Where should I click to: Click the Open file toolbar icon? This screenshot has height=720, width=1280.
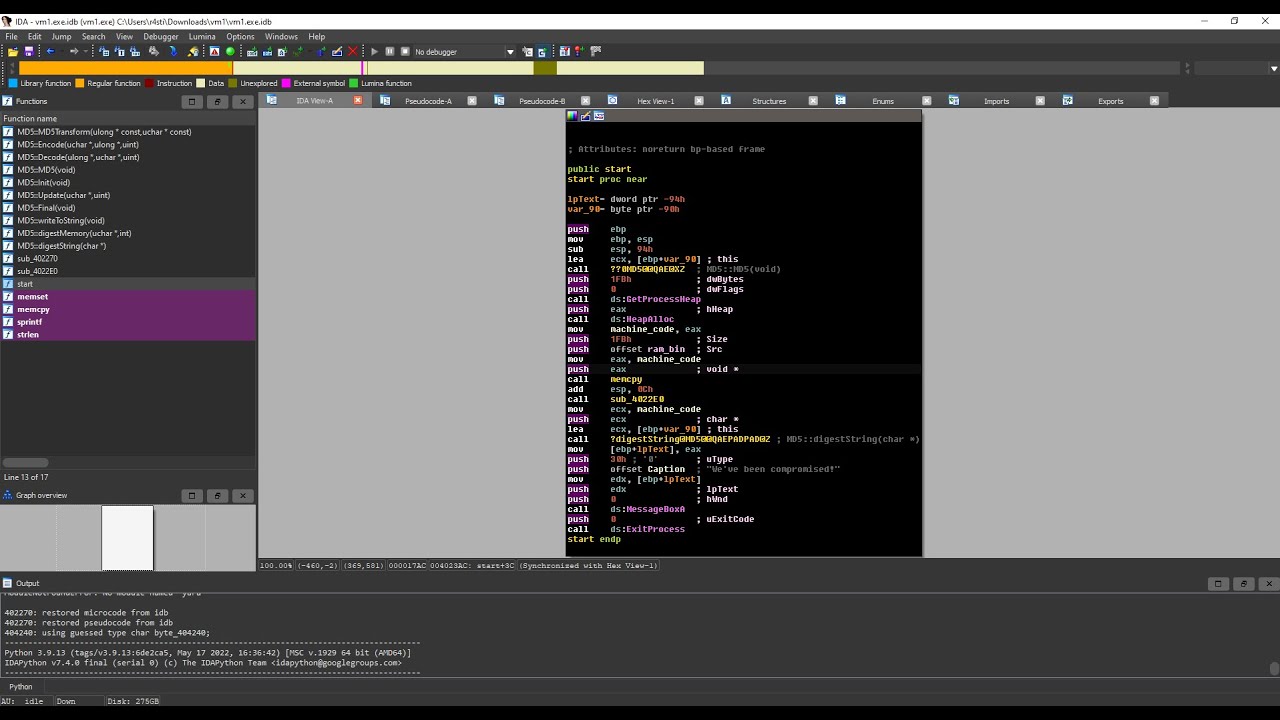(x=13, y=51)
